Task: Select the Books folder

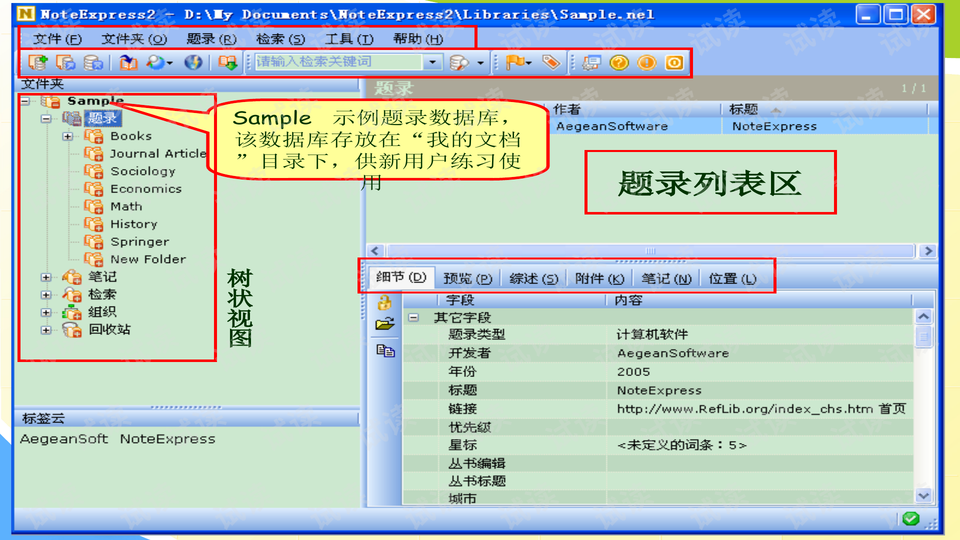Action: [130, 136]
